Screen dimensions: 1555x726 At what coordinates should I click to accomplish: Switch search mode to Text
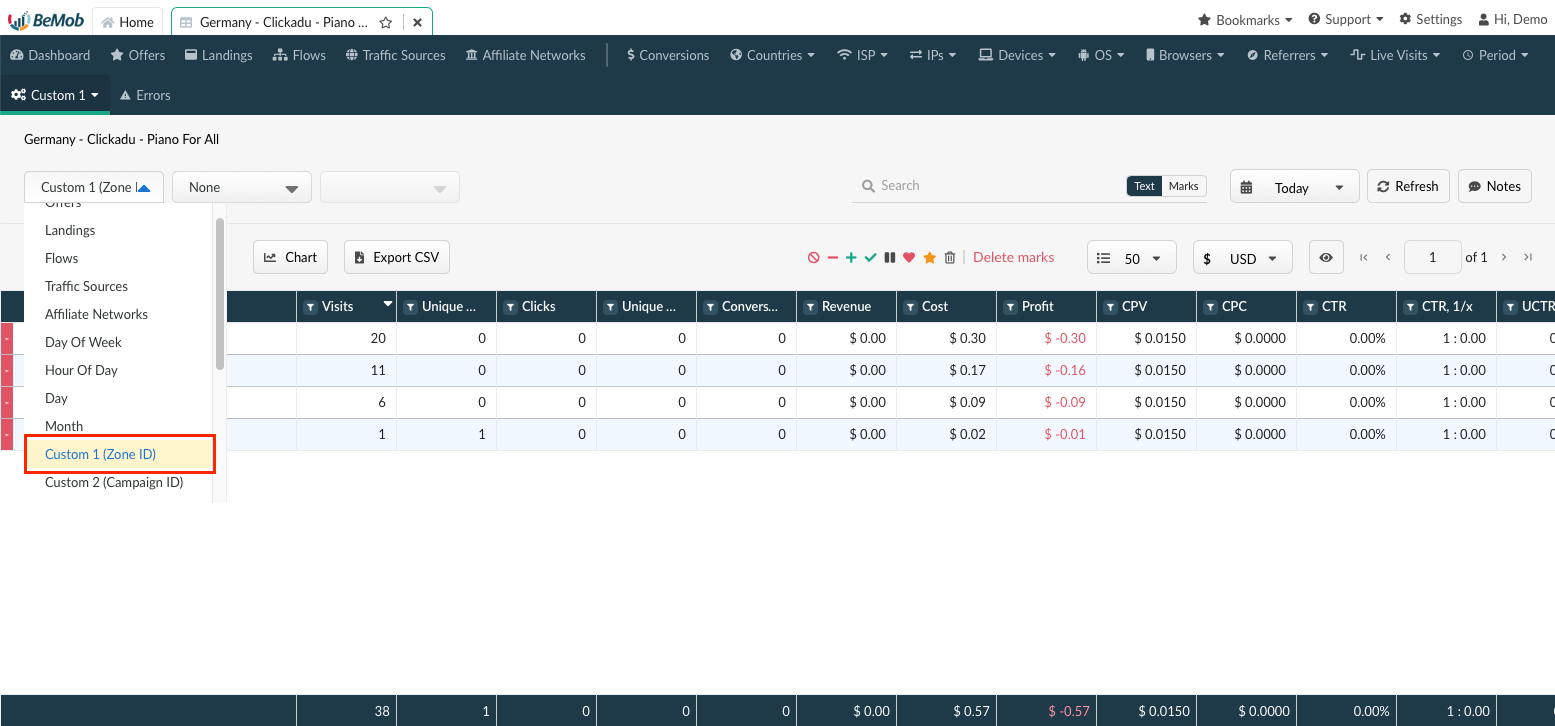(1144, 186)
